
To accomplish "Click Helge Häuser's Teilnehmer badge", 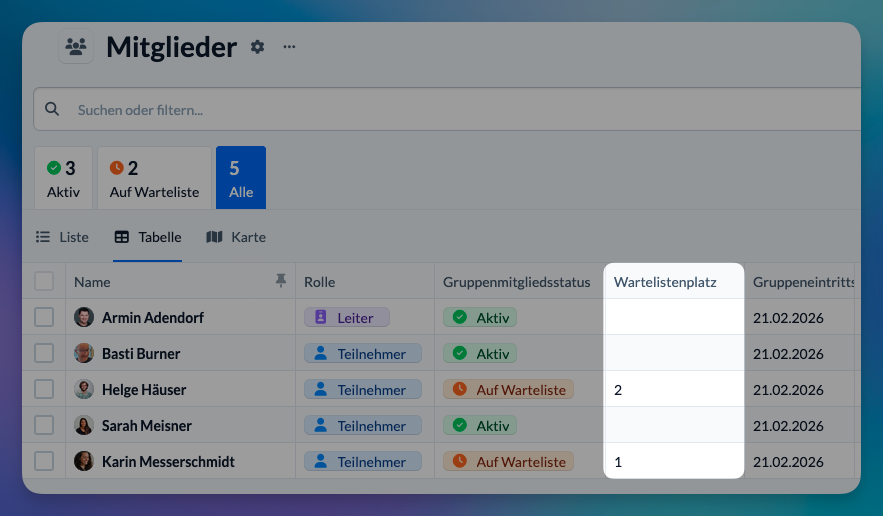I will [x=363, y=389].
